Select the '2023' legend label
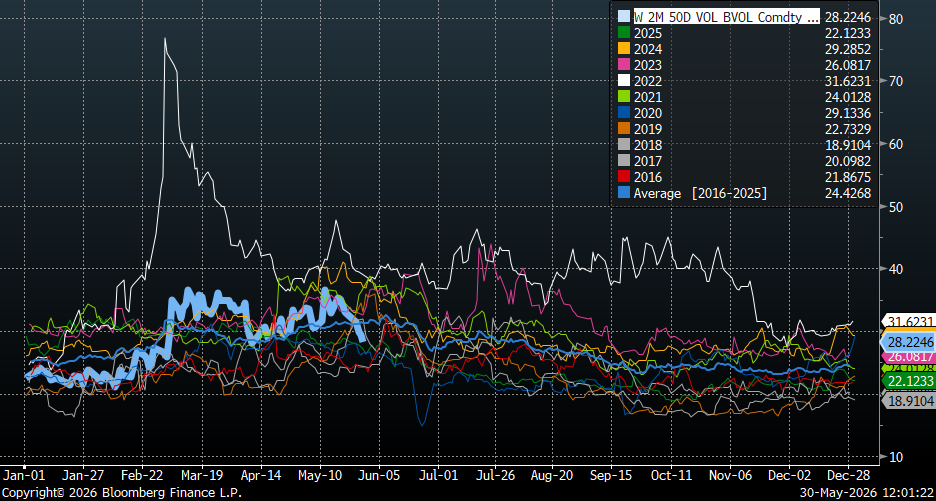 [x=646, y=65]
